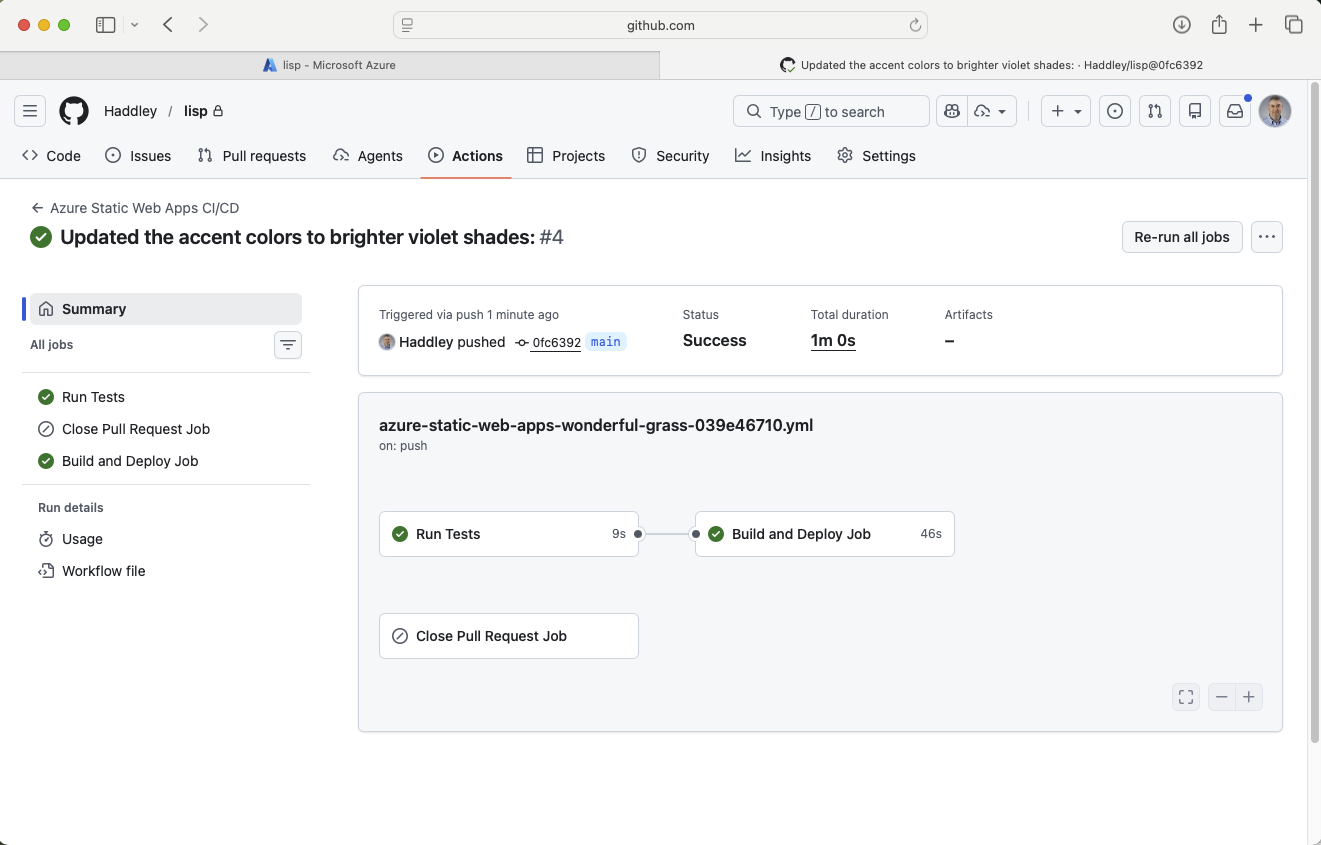Open the notifications inbox icon
The width and height of the screenshot is (1321, 845).
(1235, 111)
